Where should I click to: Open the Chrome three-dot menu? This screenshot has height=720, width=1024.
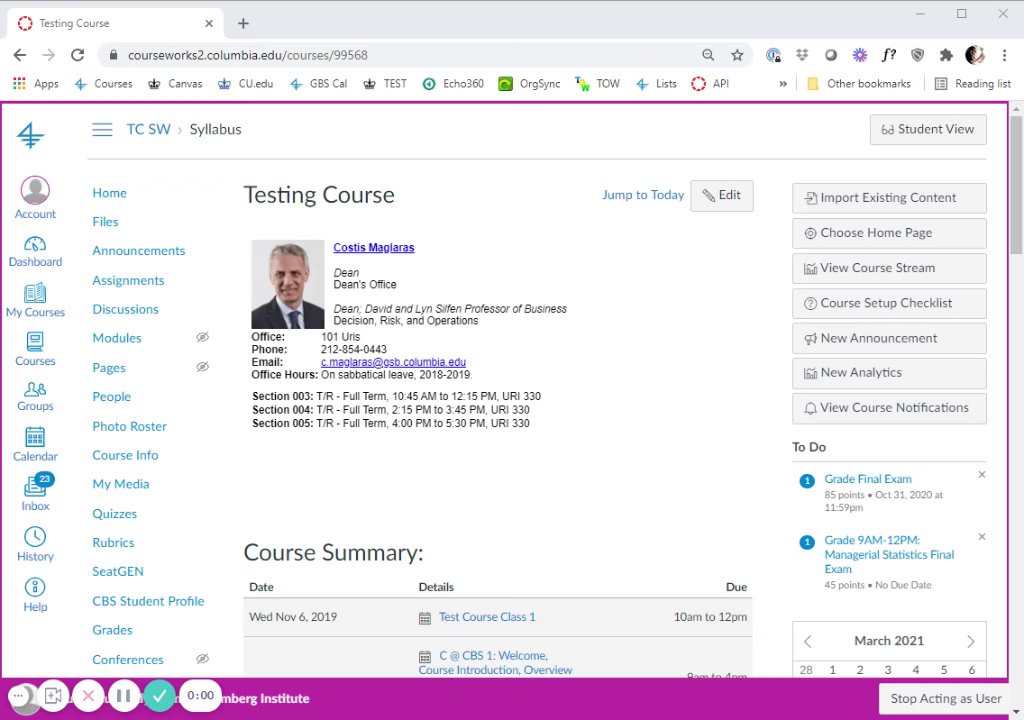point(1004,55)
